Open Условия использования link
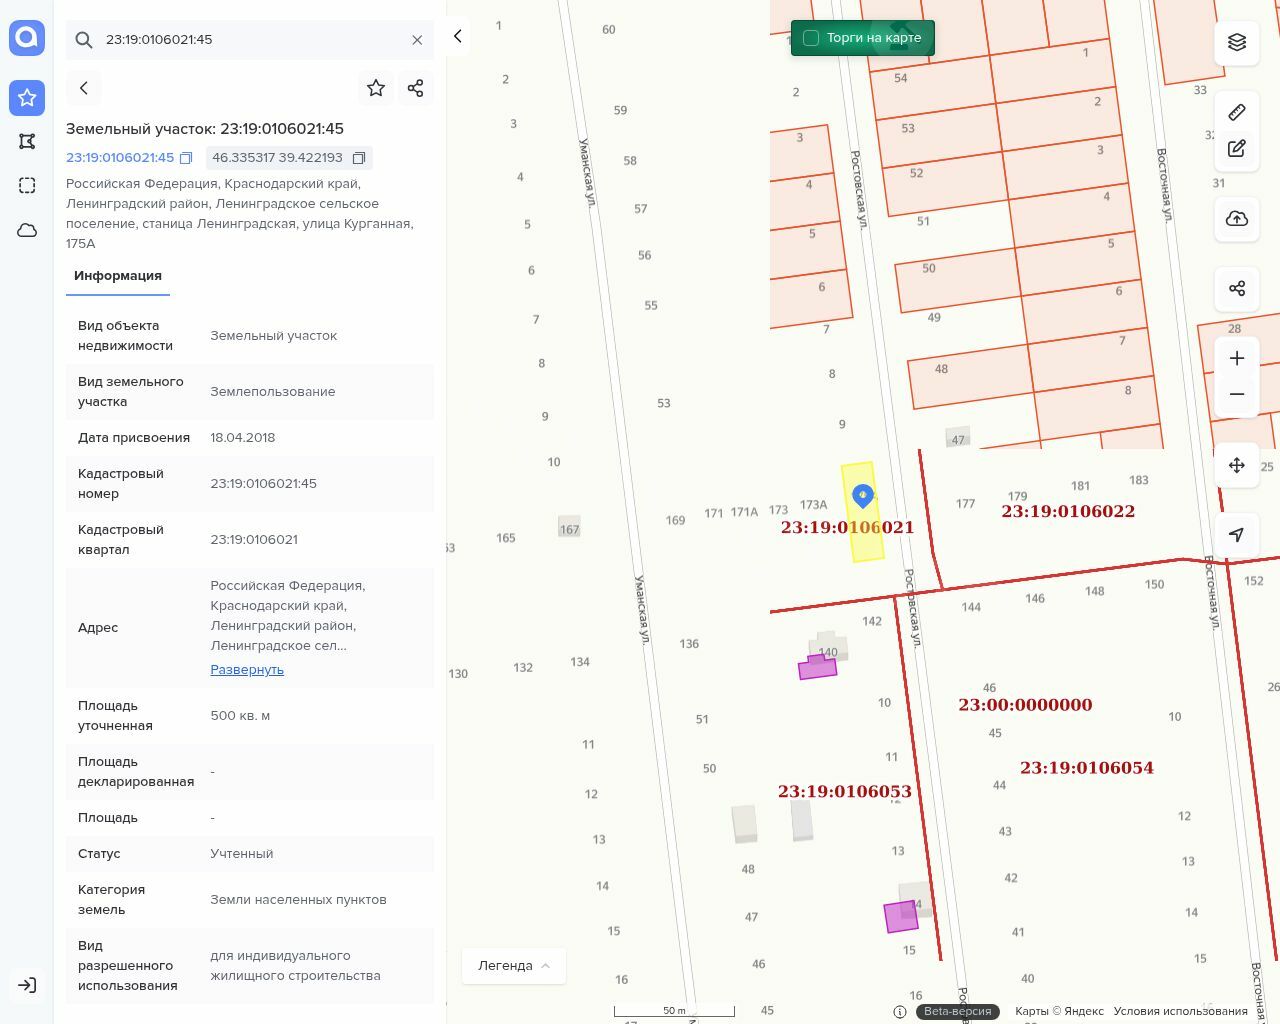The height and width of the screenshot is (1024, 1280). tap(1180, 1011)
